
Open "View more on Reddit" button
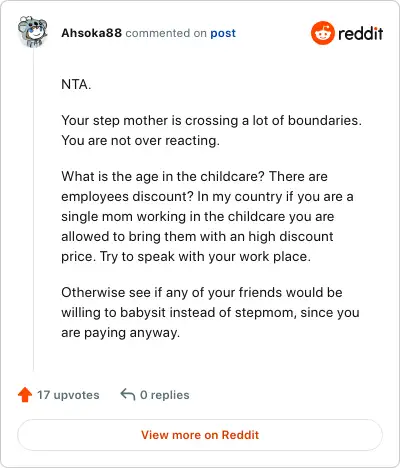tap(200, 435)
